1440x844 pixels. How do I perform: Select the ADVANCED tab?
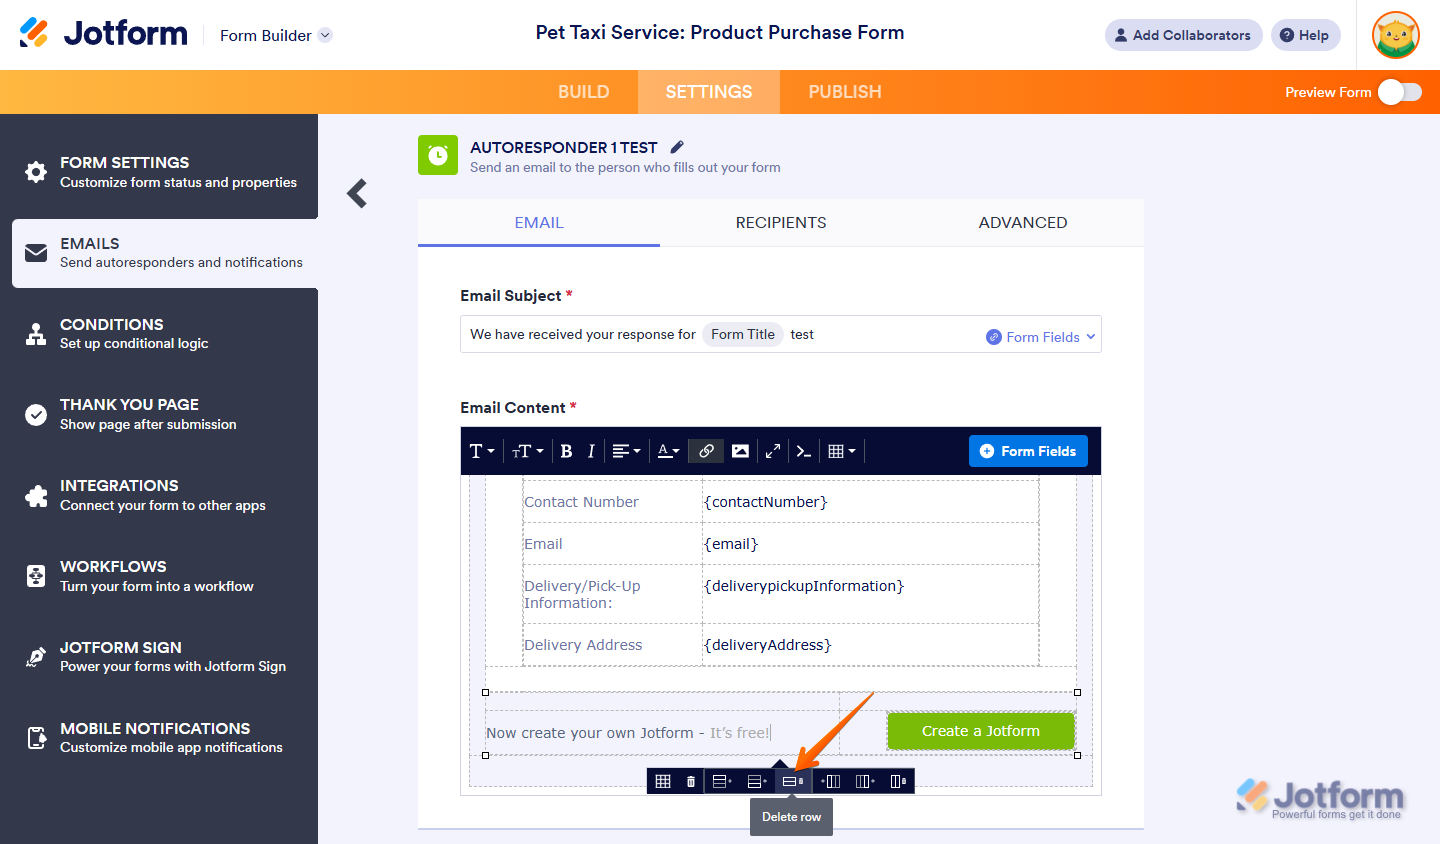click(x=1023, y=223)
